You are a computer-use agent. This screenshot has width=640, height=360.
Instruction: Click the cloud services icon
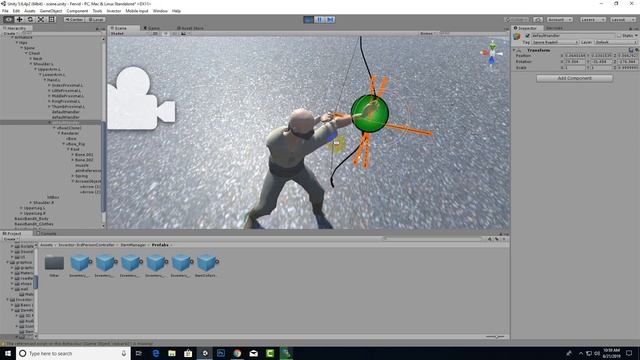coord(538,20)
